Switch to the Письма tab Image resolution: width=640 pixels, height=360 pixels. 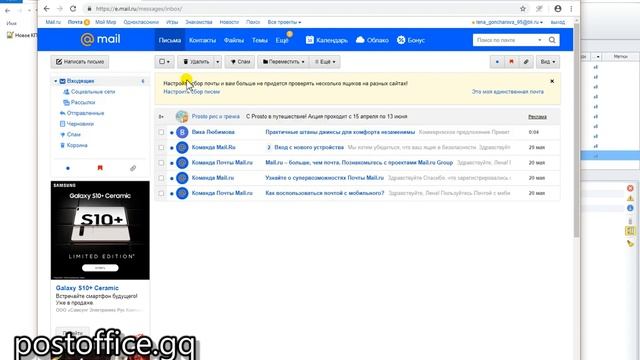170,40
